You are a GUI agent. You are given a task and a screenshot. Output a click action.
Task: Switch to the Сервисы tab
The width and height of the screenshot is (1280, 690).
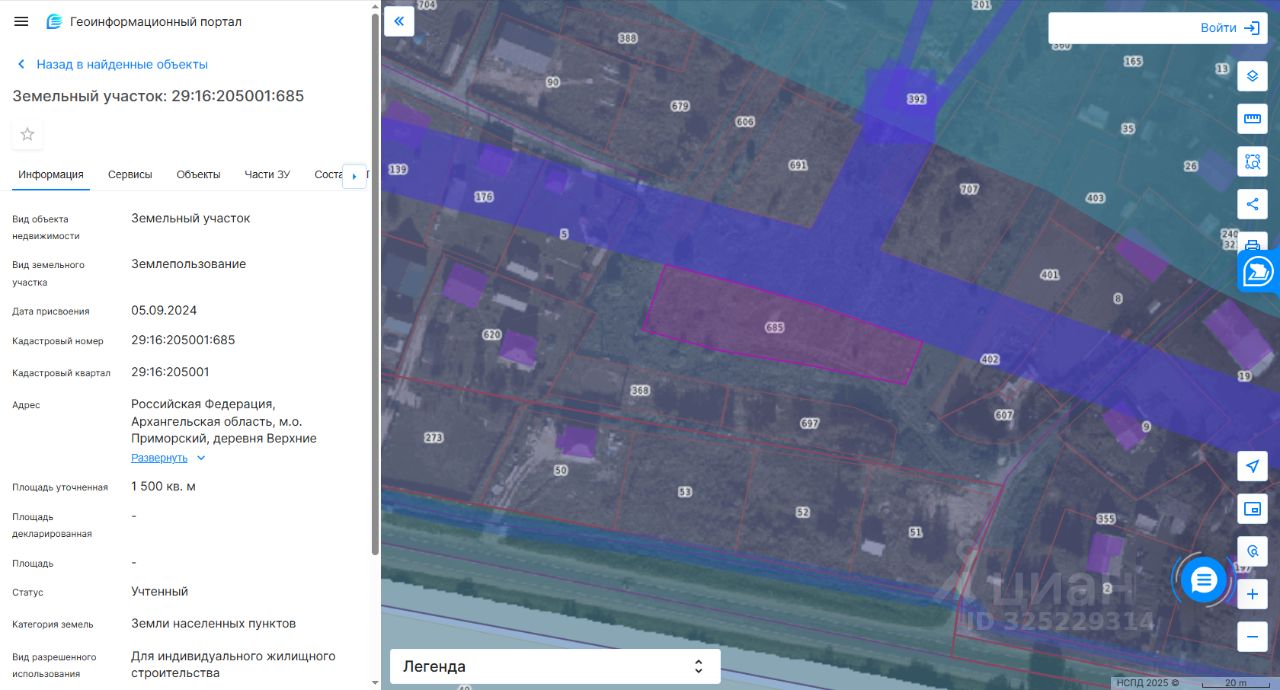[130, 174]
